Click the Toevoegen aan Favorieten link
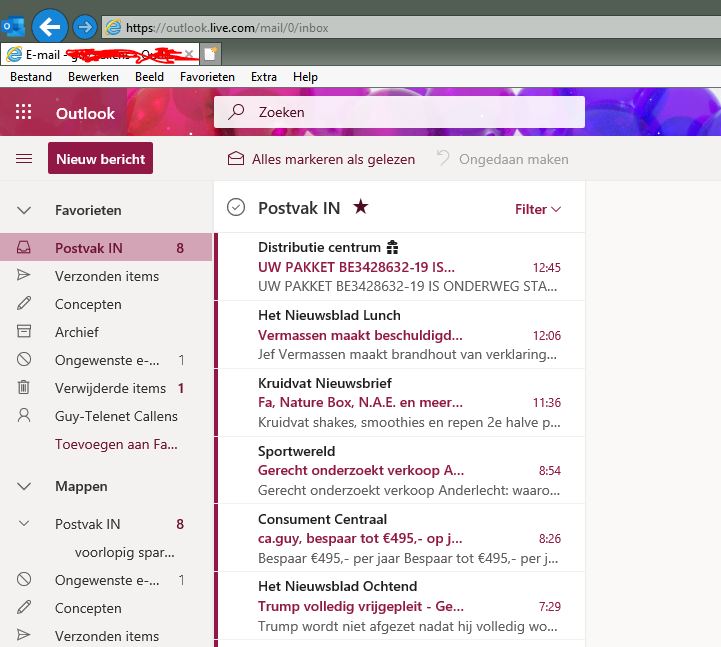The image size is (721, 647). [x=114, y=444]
